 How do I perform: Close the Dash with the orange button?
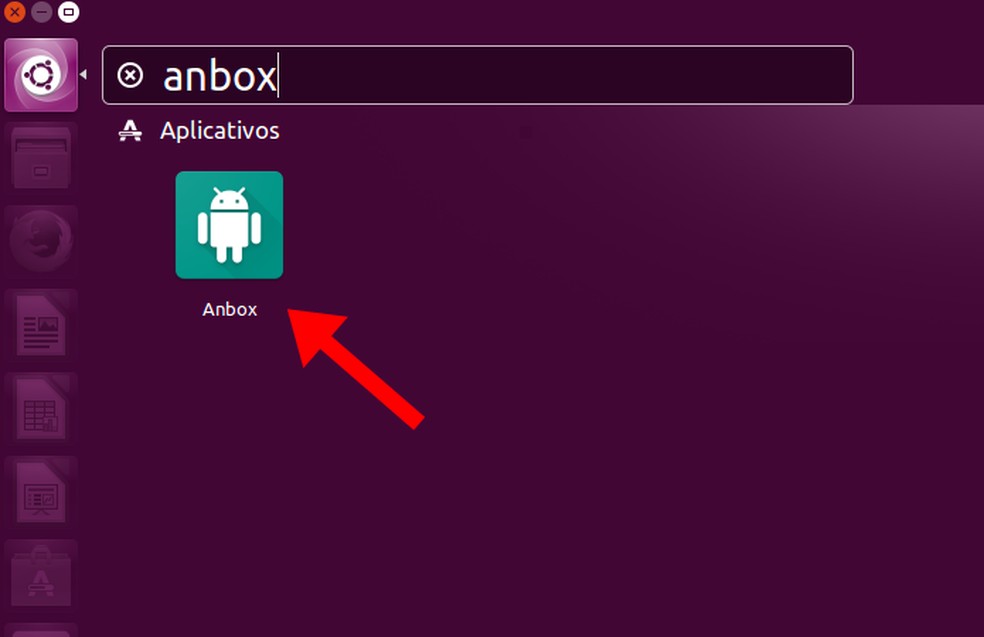click(14, 12)
